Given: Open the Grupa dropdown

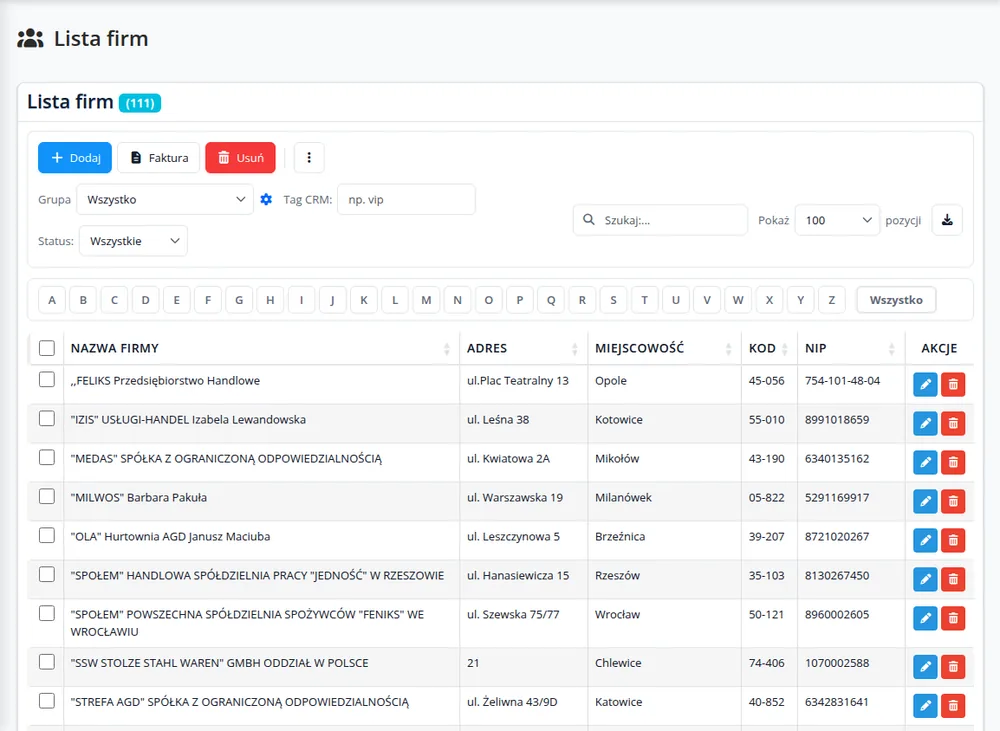Looking at the screenshot, I should pyautogui.click(x=165, y=200).
